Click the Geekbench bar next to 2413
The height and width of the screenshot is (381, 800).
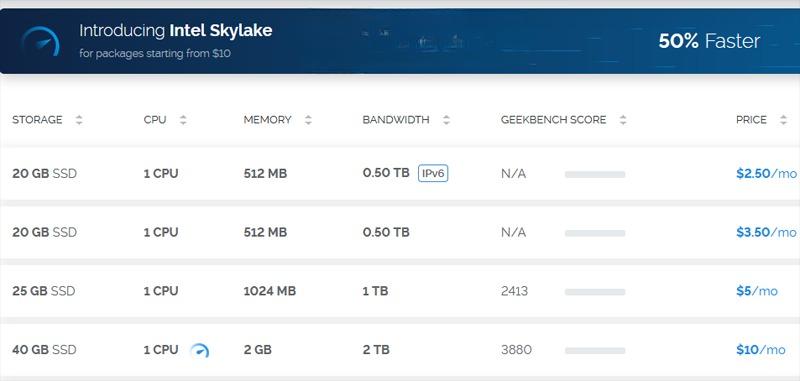point(595,292)
